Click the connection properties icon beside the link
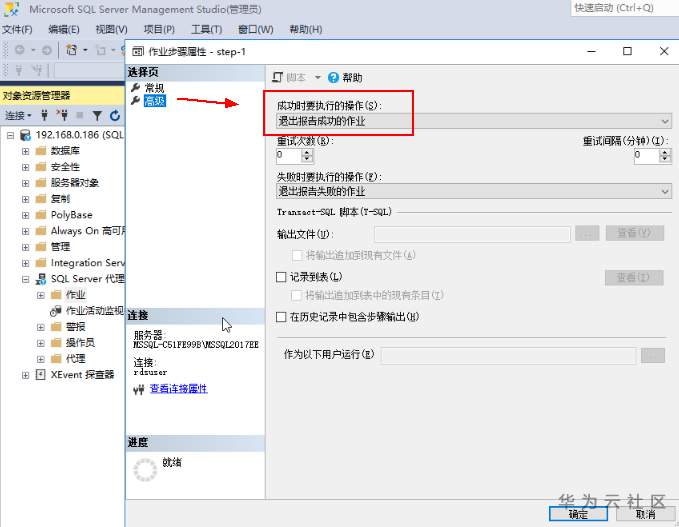679x527 pixels. [x=139, y=390]
